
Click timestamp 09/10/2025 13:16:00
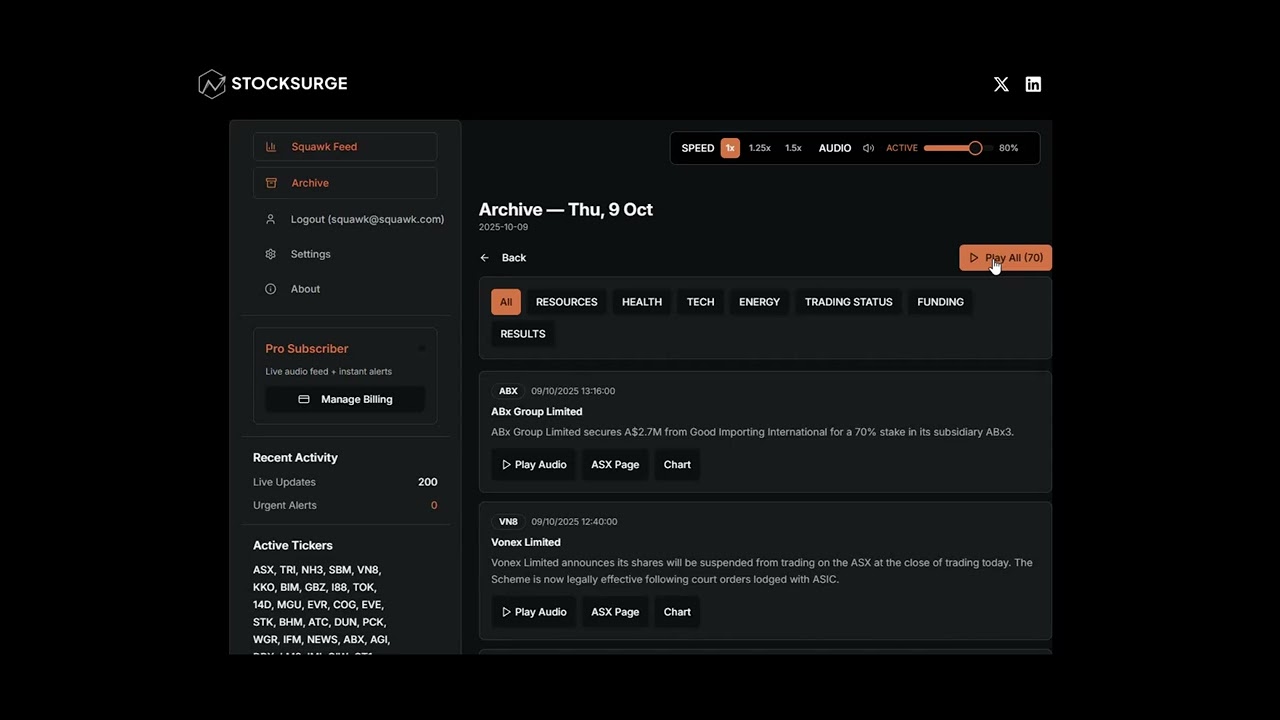[x=573, y=391]
